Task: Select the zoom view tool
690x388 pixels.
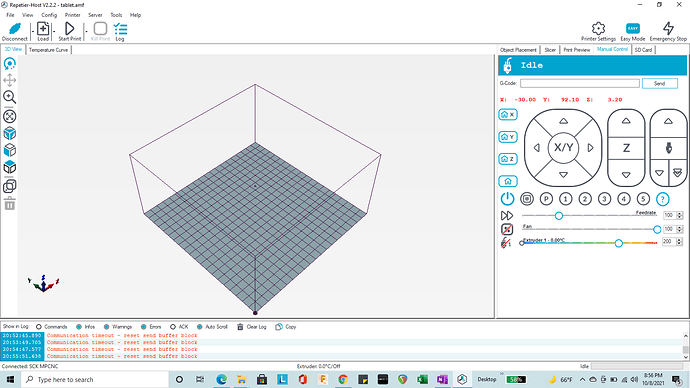Action: point(10,97)
